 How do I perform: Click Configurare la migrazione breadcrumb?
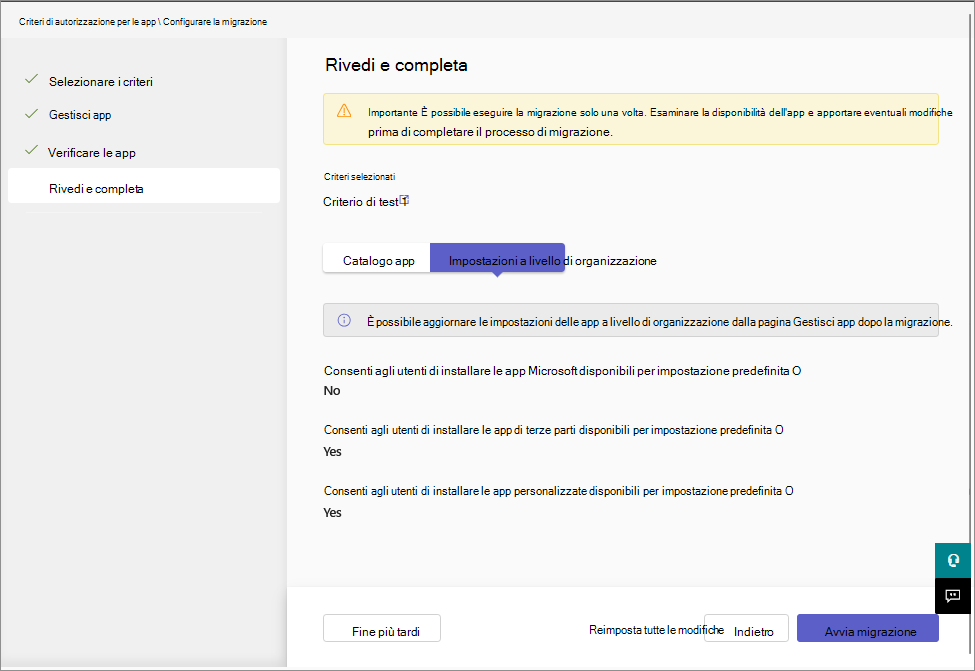click(x=215, y=22)
